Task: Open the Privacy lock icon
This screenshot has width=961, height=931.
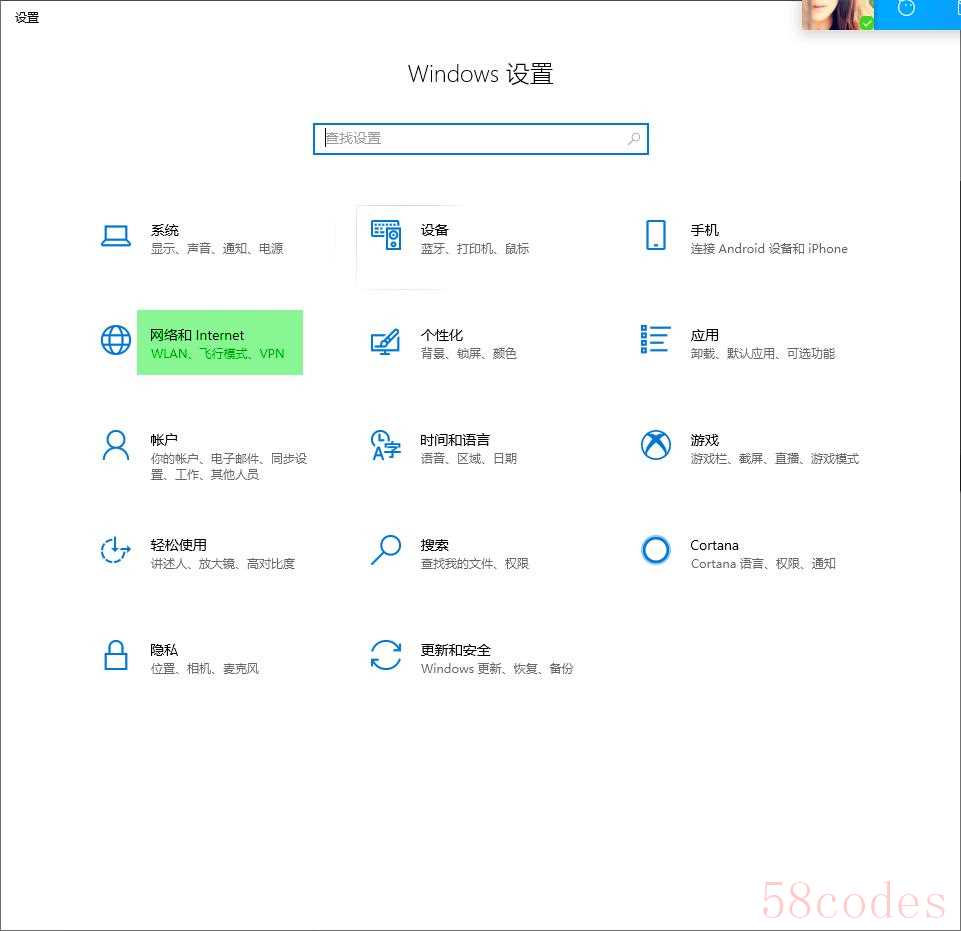Action: [x=116, y=655]
